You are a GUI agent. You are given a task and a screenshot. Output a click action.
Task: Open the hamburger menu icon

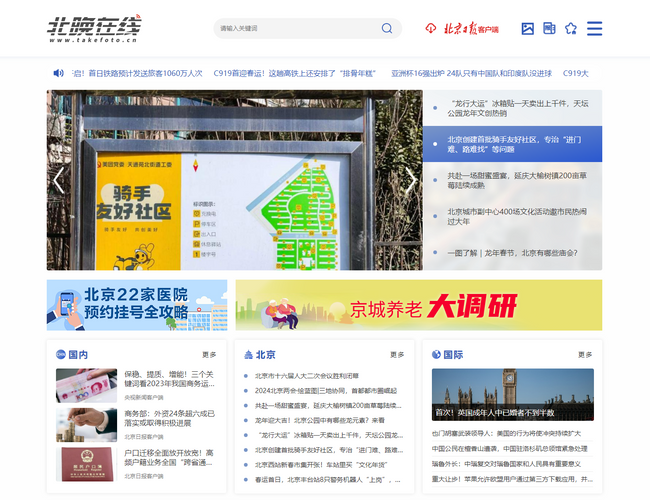click(594, 29)
